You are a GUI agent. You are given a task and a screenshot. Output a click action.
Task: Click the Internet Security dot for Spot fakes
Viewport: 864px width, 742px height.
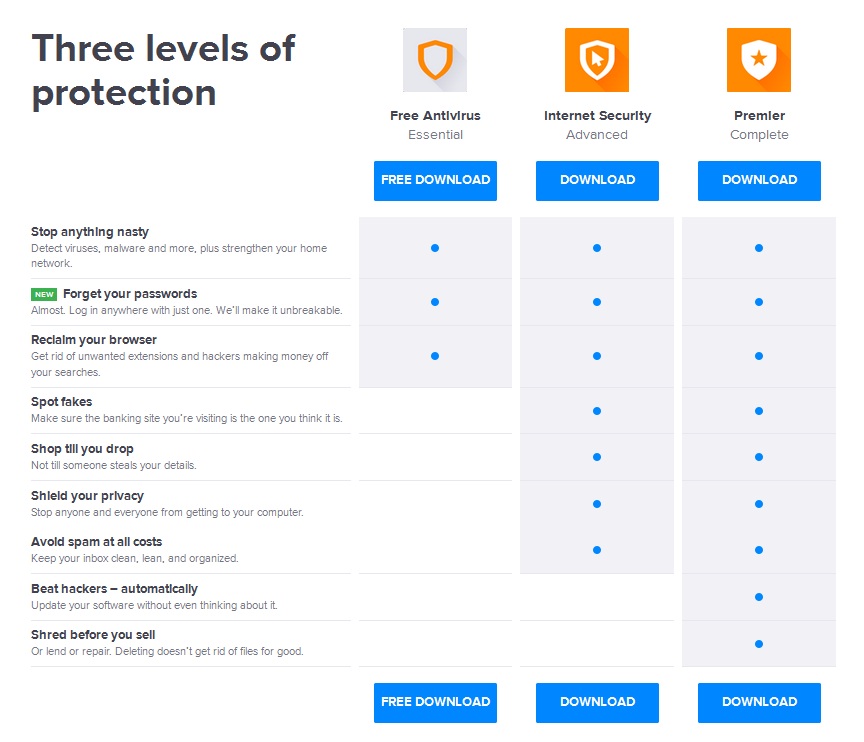click(x=597, y=411)
